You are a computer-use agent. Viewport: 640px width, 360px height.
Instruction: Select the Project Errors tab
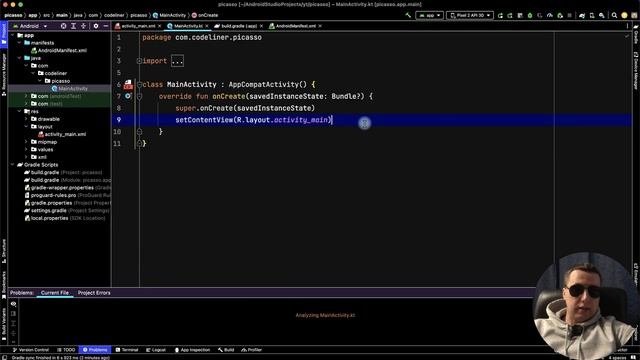tap(94, 293)
